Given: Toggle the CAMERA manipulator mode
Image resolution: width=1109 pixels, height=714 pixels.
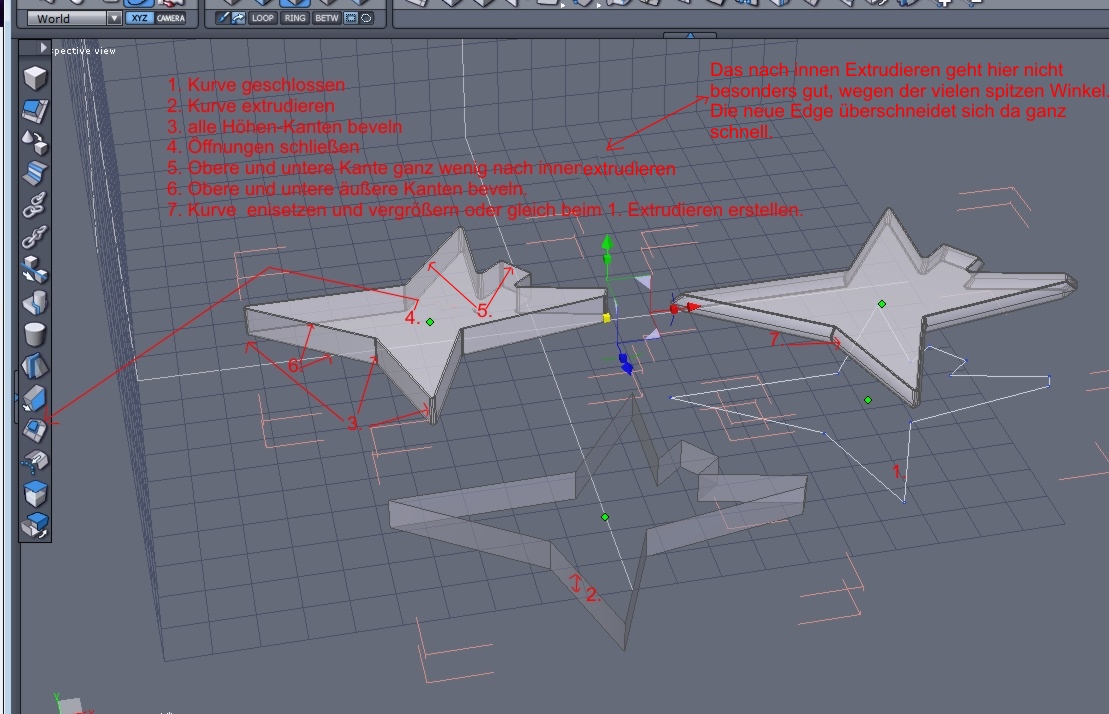Looking at the screenshot, I should click(x=170, y=18).
